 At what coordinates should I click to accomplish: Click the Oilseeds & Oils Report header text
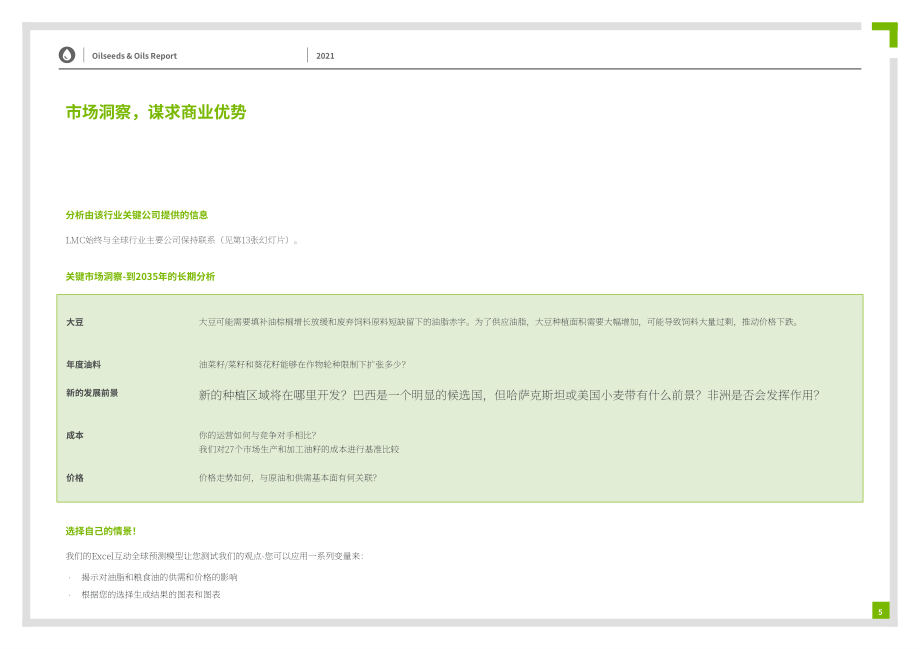point(134,56)
